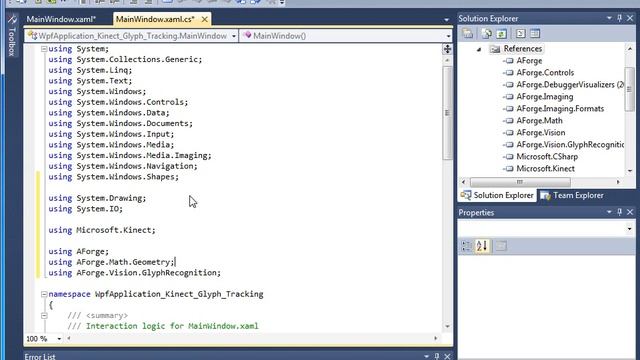
Task: Click on the 'using Microsoft.Kinect;' line
Action: [102, 230]
